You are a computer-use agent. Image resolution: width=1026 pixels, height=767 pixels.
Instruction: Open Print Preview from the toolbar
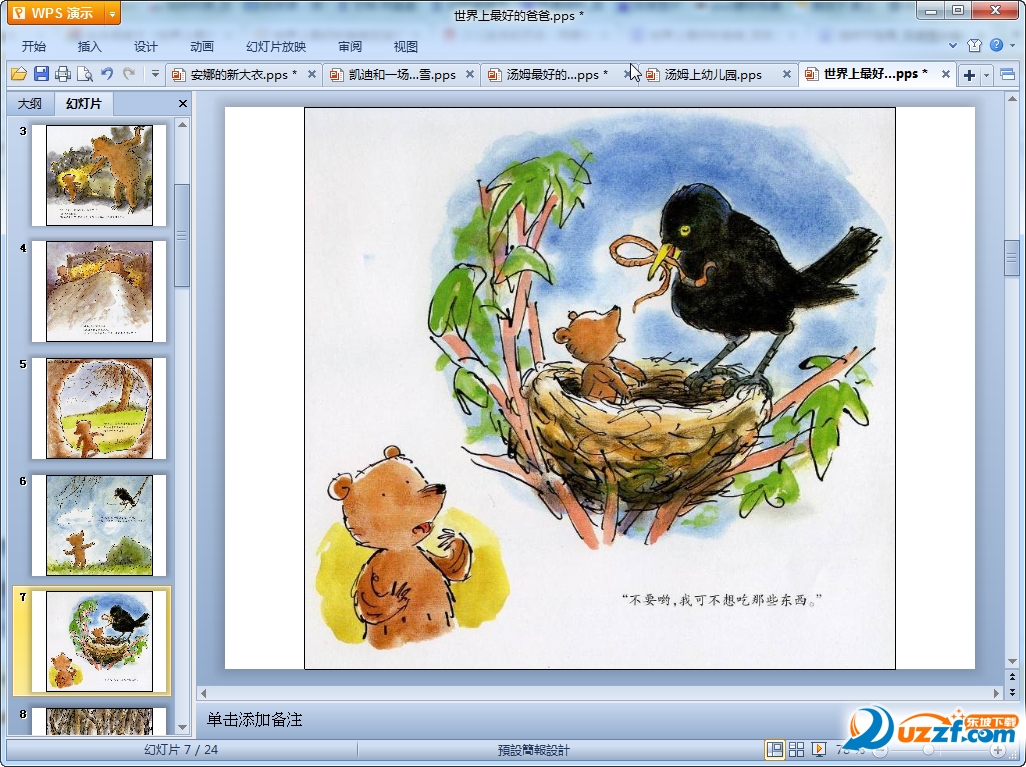(x=84, y=74)
